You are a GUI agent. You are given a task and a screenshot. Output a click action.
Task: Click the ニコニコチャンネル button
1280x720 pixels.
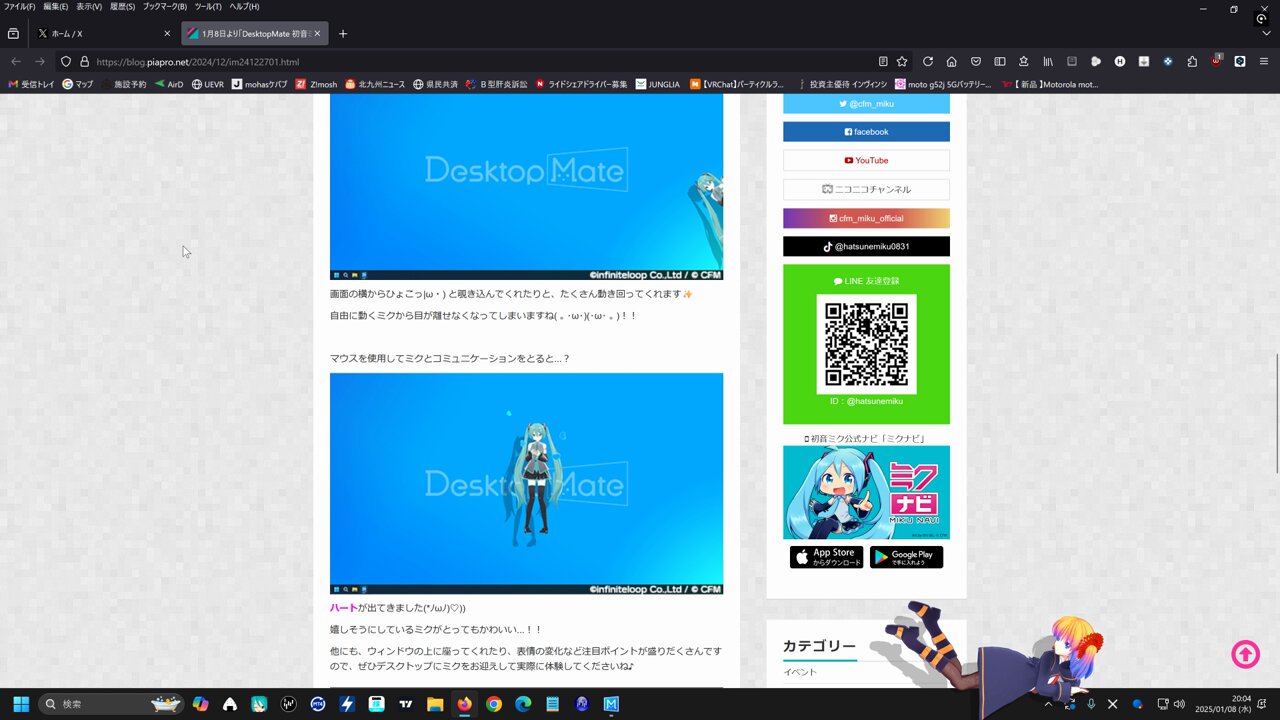point(866,189)
